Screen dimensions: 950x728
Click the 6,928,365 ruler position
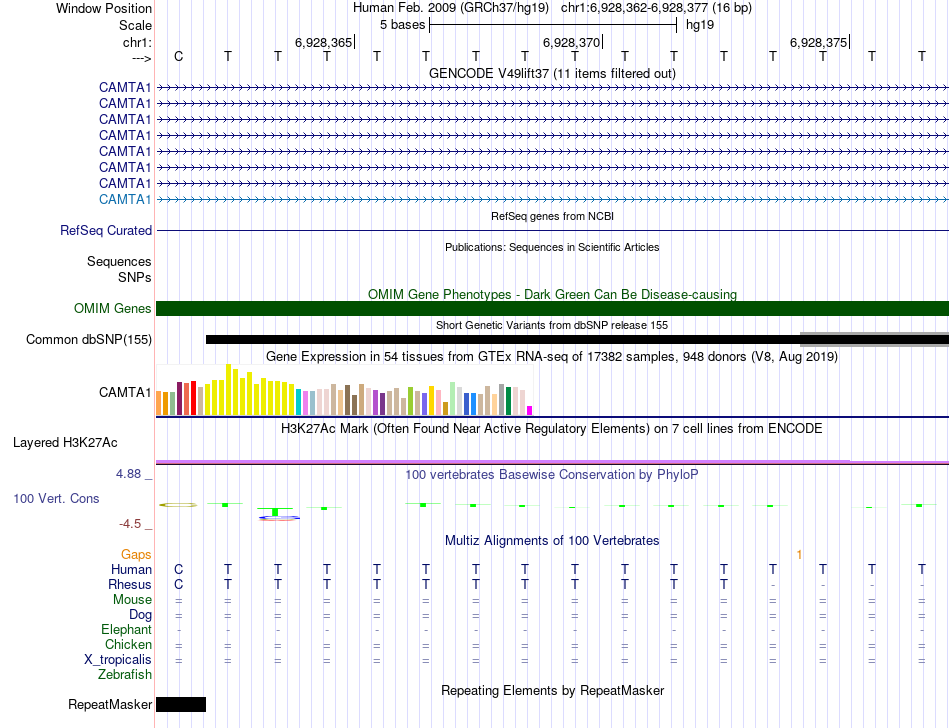point(323,42)
